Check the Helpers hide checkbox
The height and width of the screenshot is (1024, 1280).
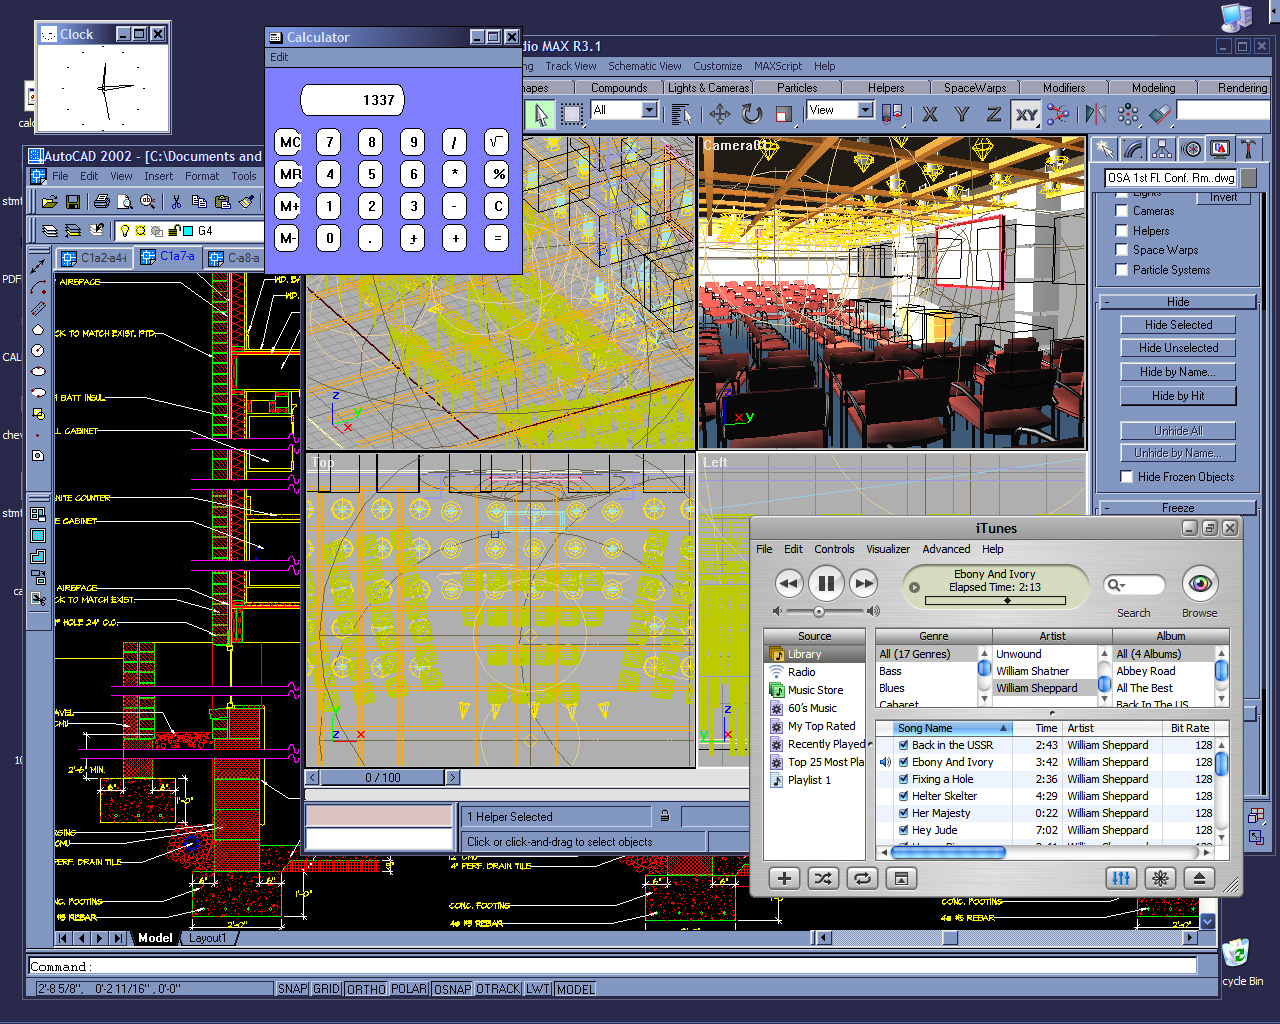[x=1121, y=231]
